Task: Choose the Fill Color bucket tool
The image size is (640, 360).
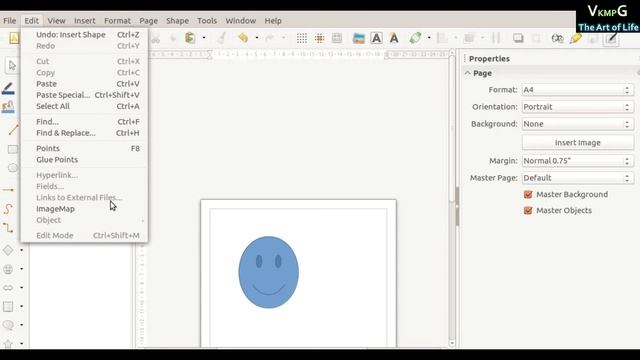Action: (x=8, y=107)
